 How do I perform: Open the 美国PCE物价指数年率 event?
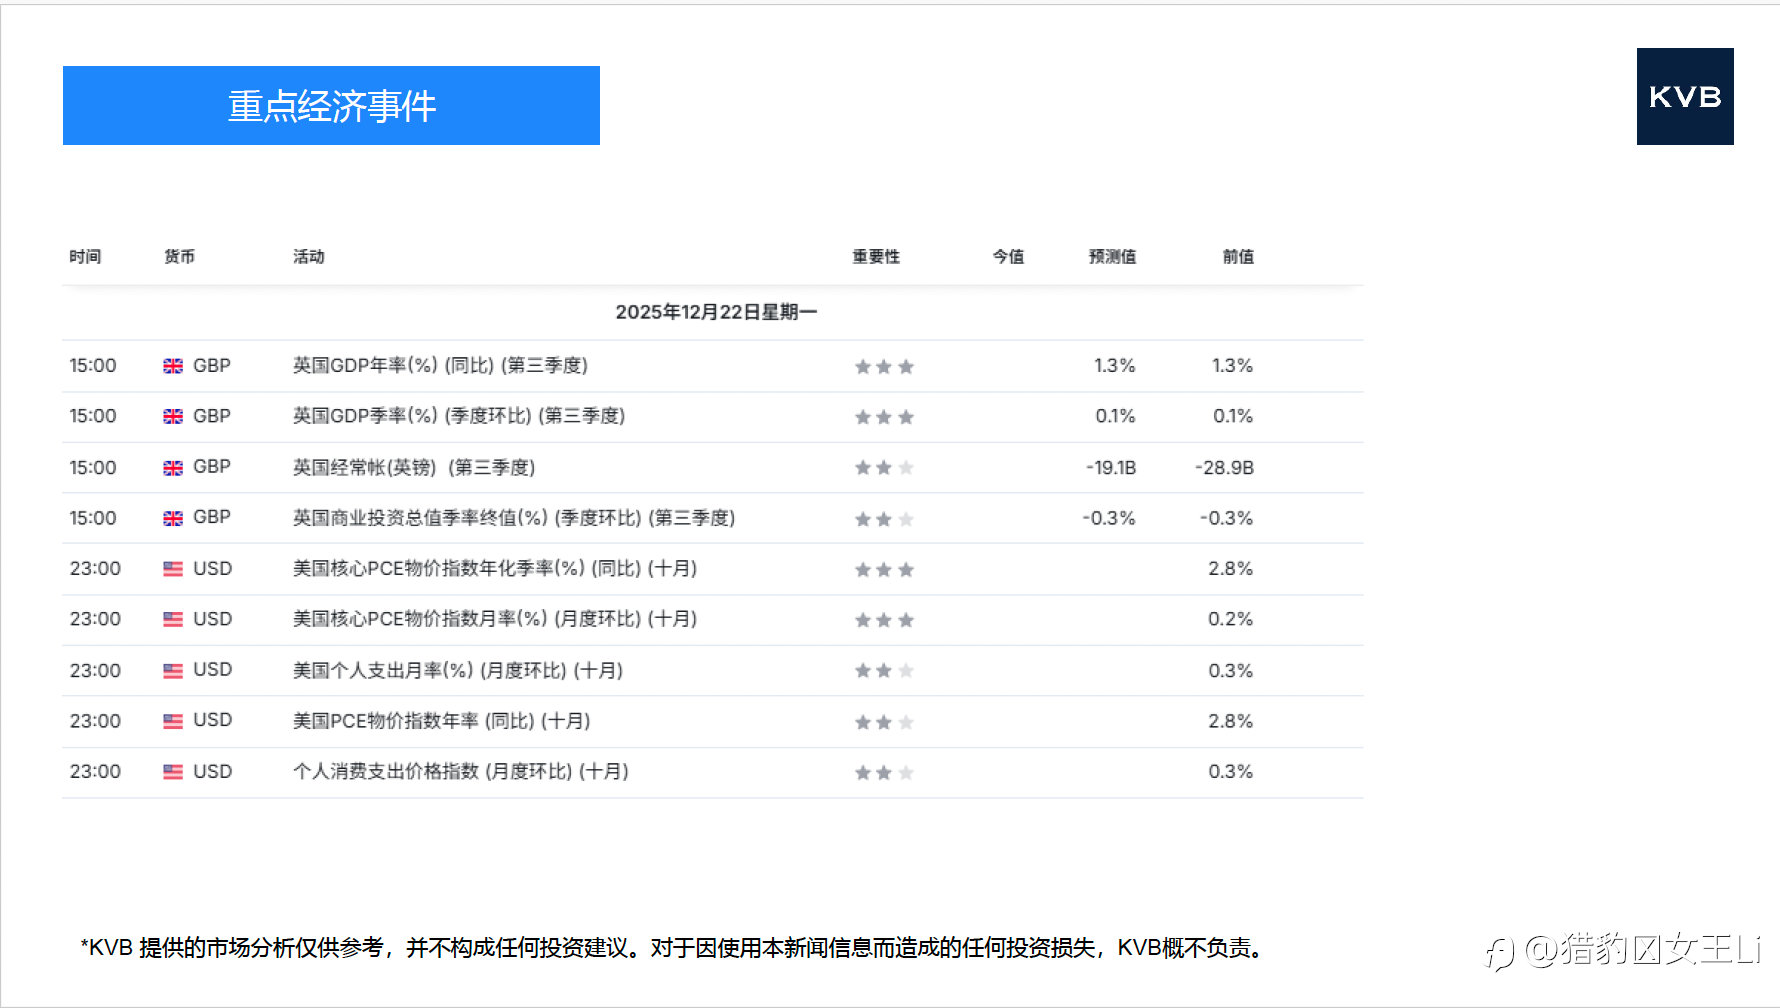pos(441,721)
